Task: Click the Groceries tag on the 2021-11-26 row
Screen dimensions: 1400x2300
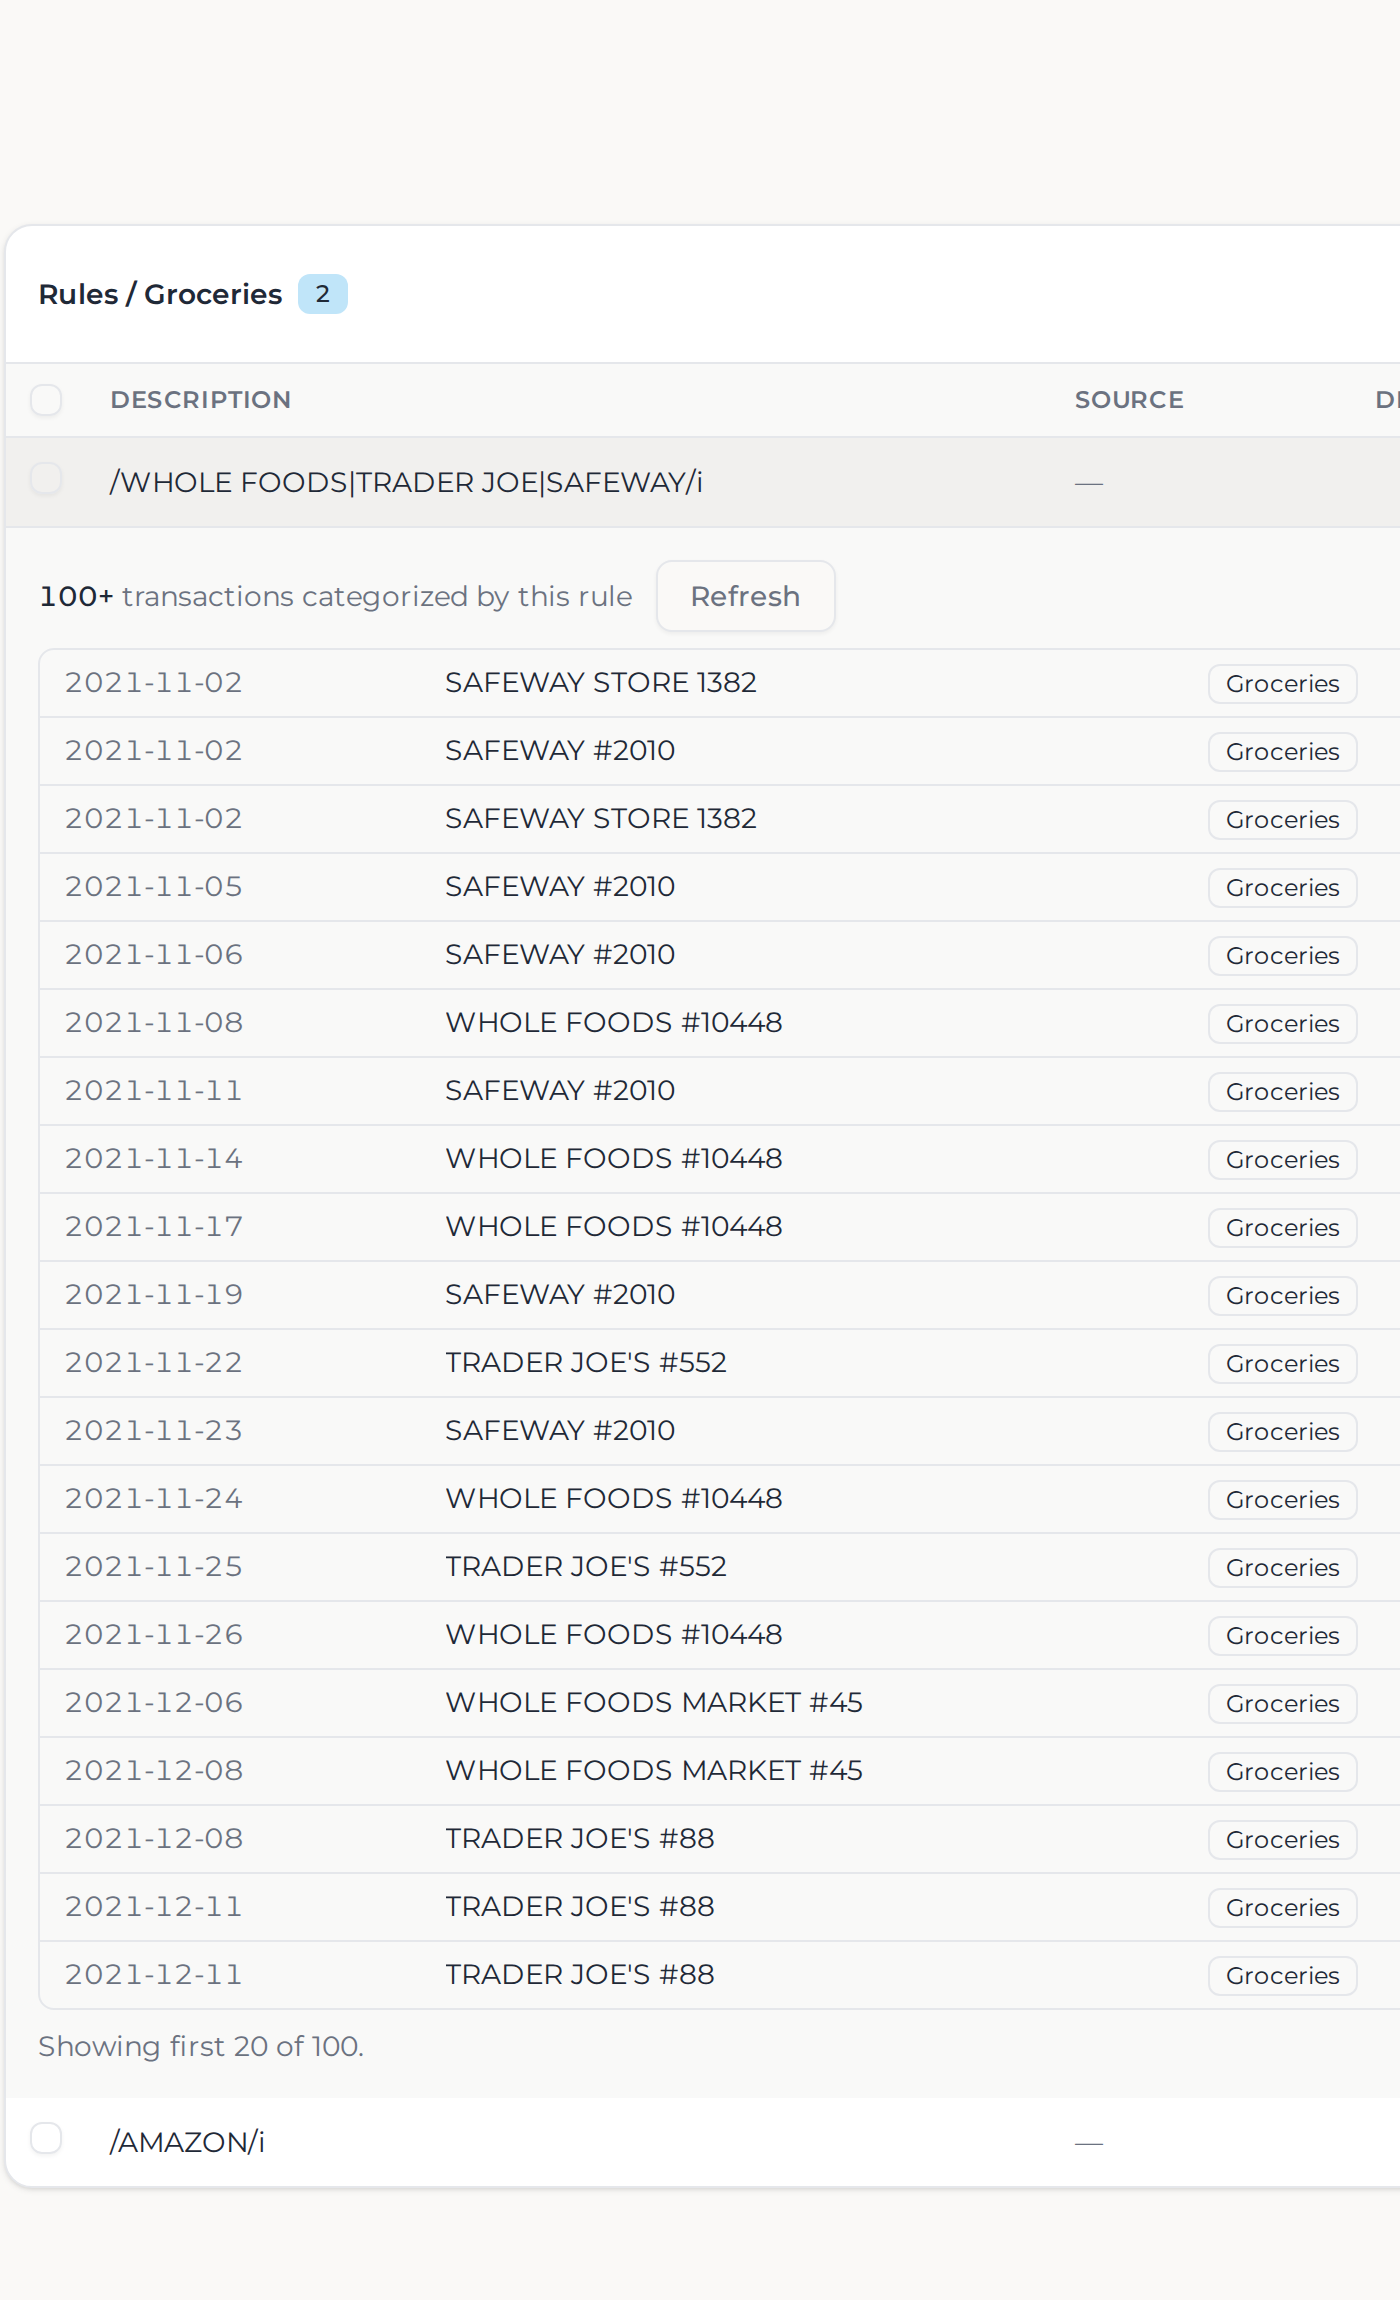Action: [1282, 1635]
